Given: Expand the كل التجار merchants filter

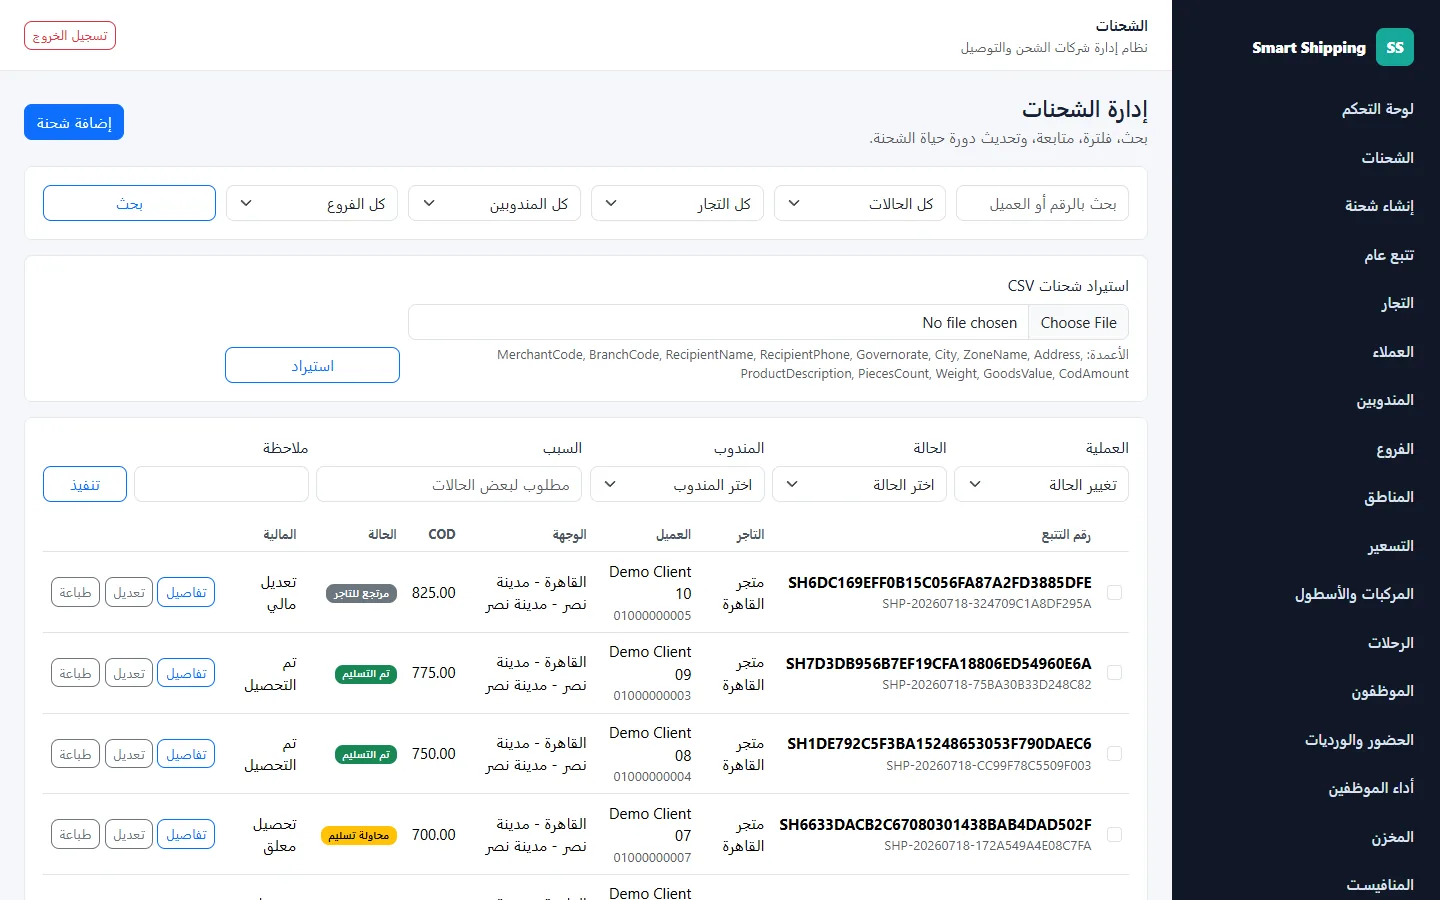Looking at the screenshot, I should pos(678,203).
